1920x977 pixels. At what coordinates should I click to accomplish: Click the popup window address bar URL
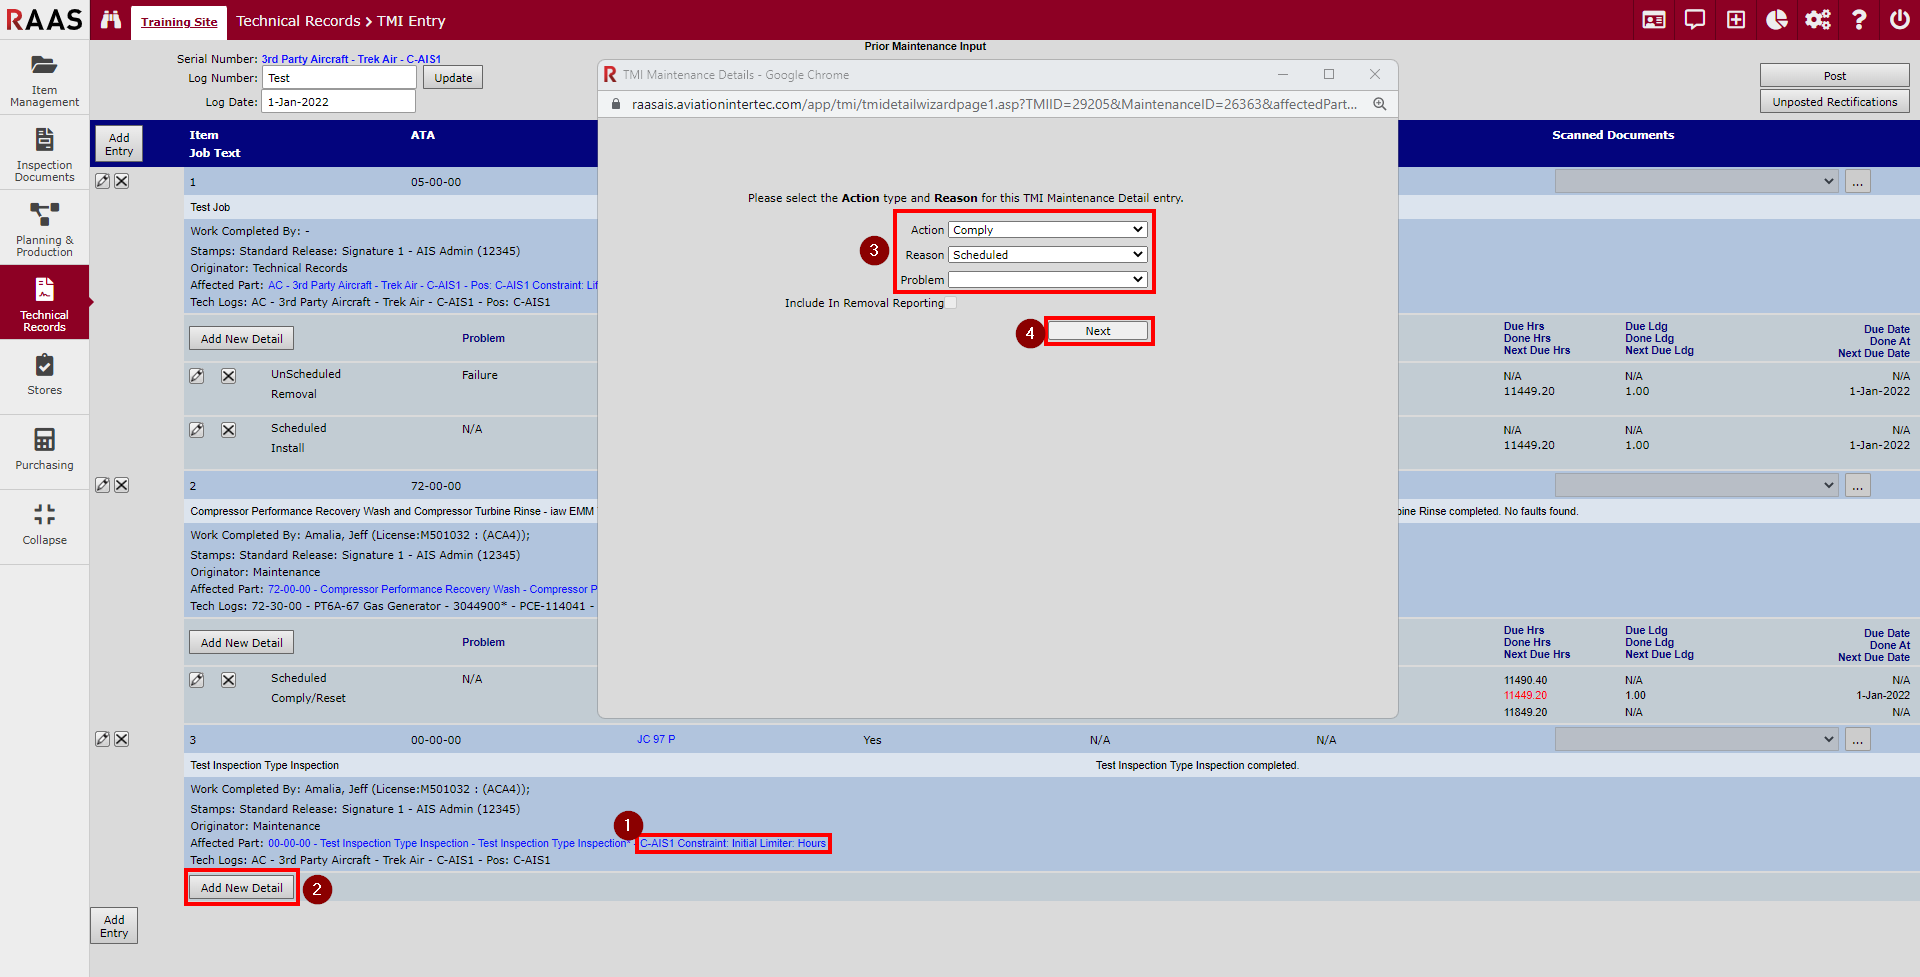pos(994,104)
